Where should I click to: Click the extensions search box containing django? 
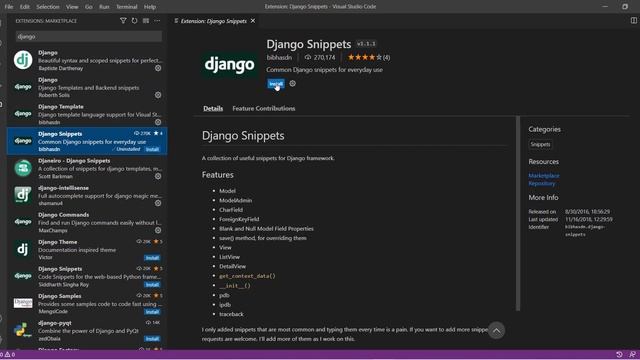click(x=89, y=36)
